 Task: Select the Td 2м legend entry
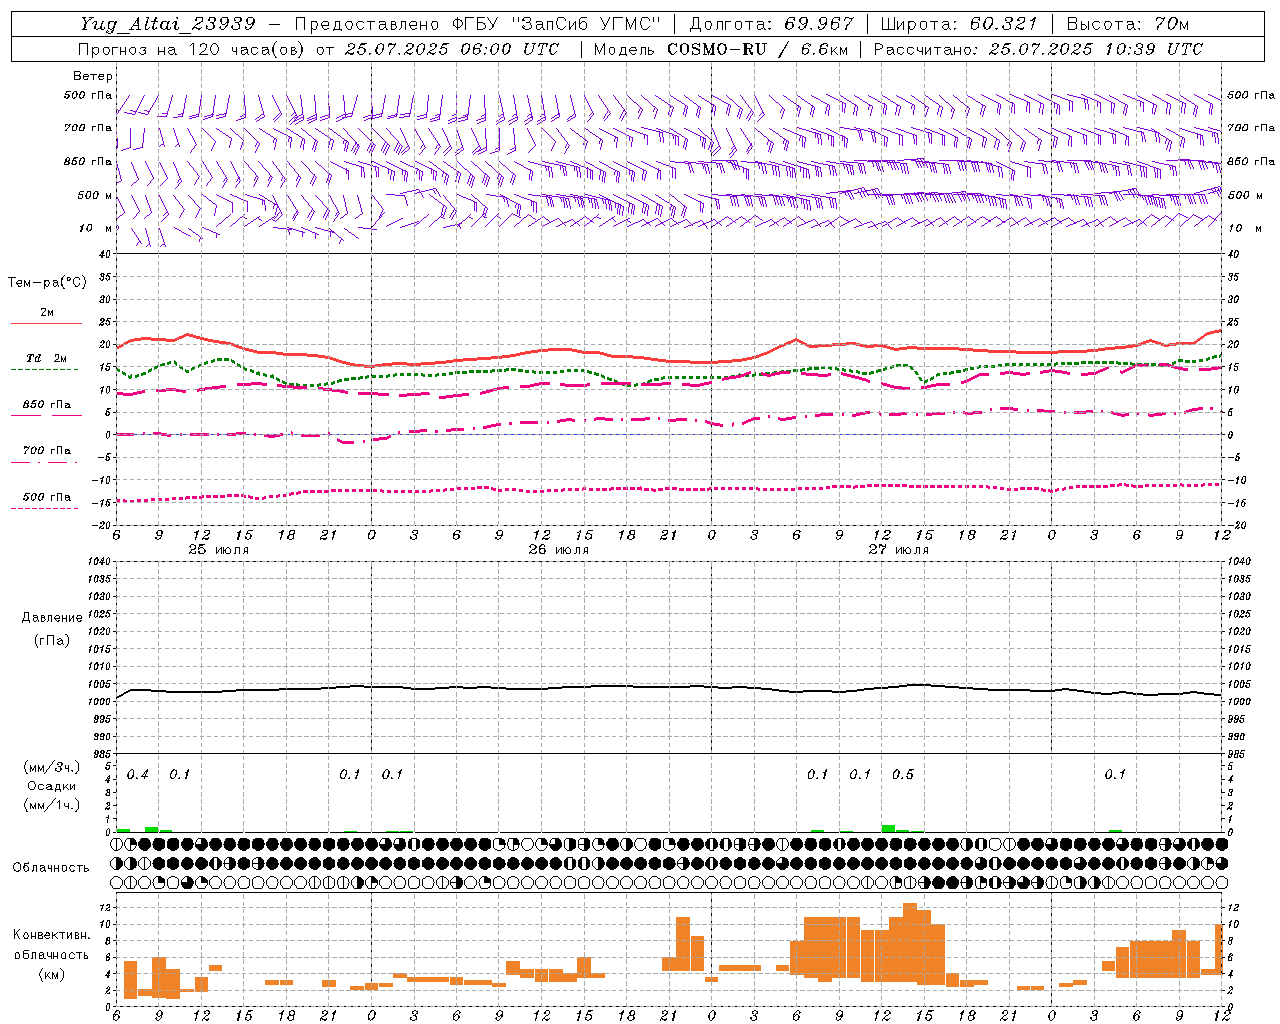(x=47, y=358)
